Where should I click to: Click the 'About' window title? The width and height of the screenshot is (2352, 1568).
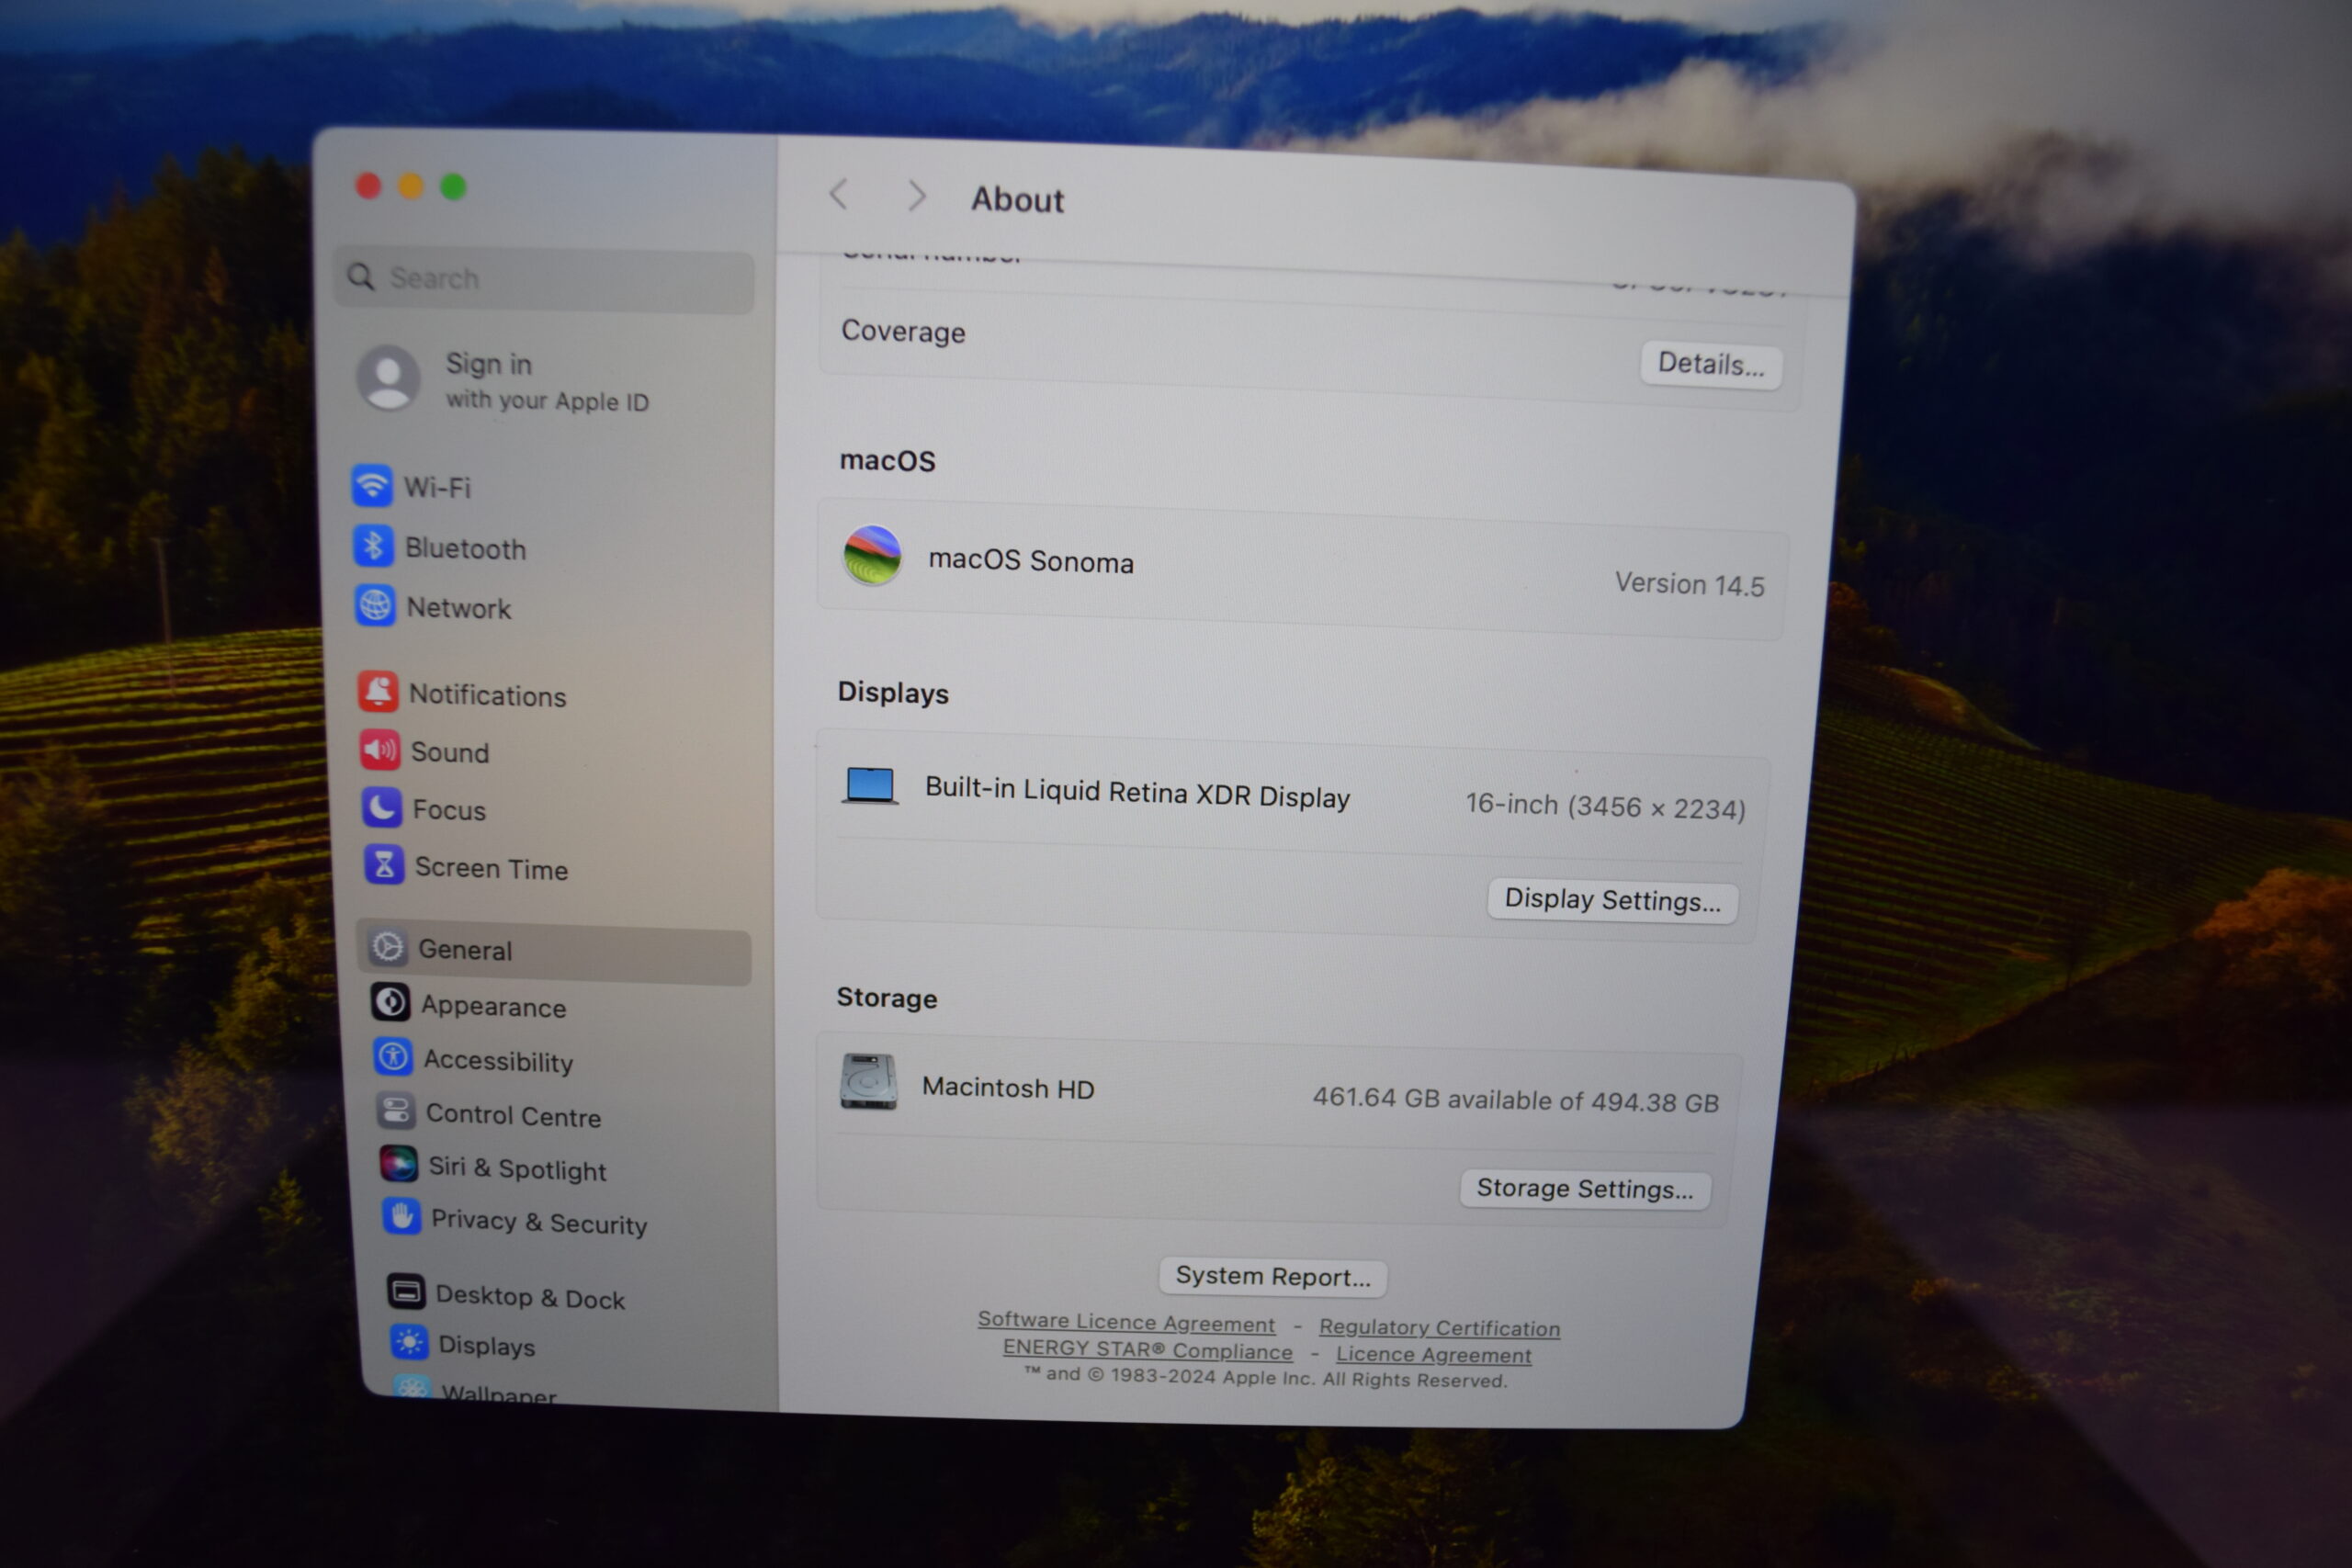point(1017,200)
